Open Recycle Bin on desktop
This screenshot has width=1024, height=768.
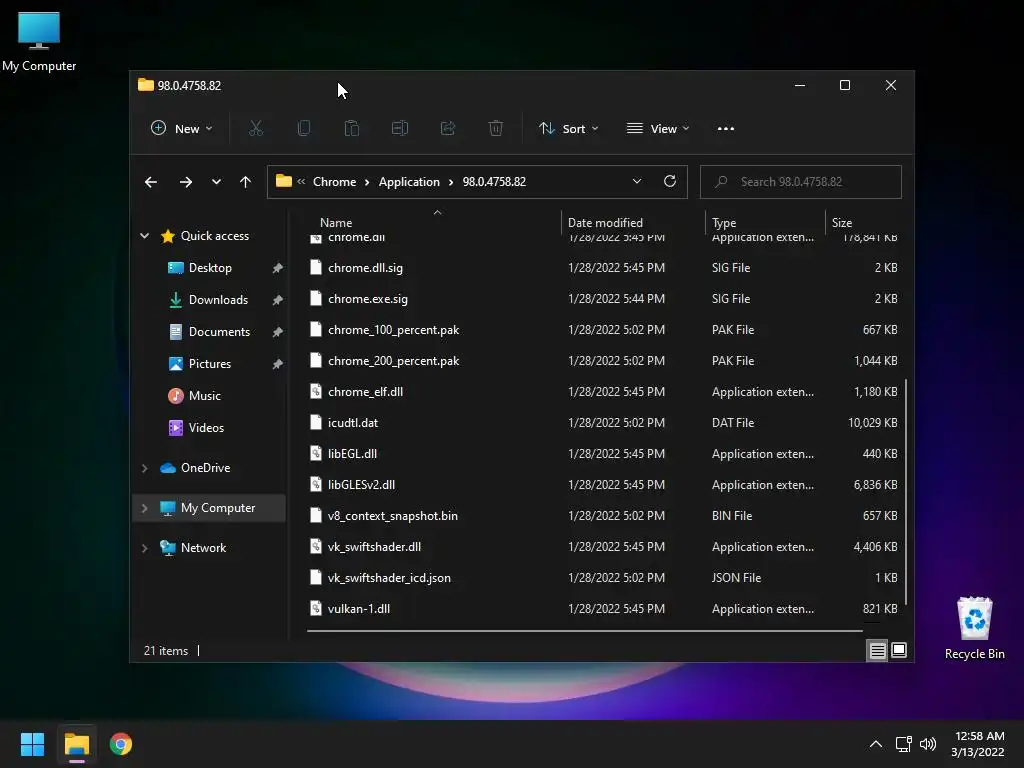974,628
